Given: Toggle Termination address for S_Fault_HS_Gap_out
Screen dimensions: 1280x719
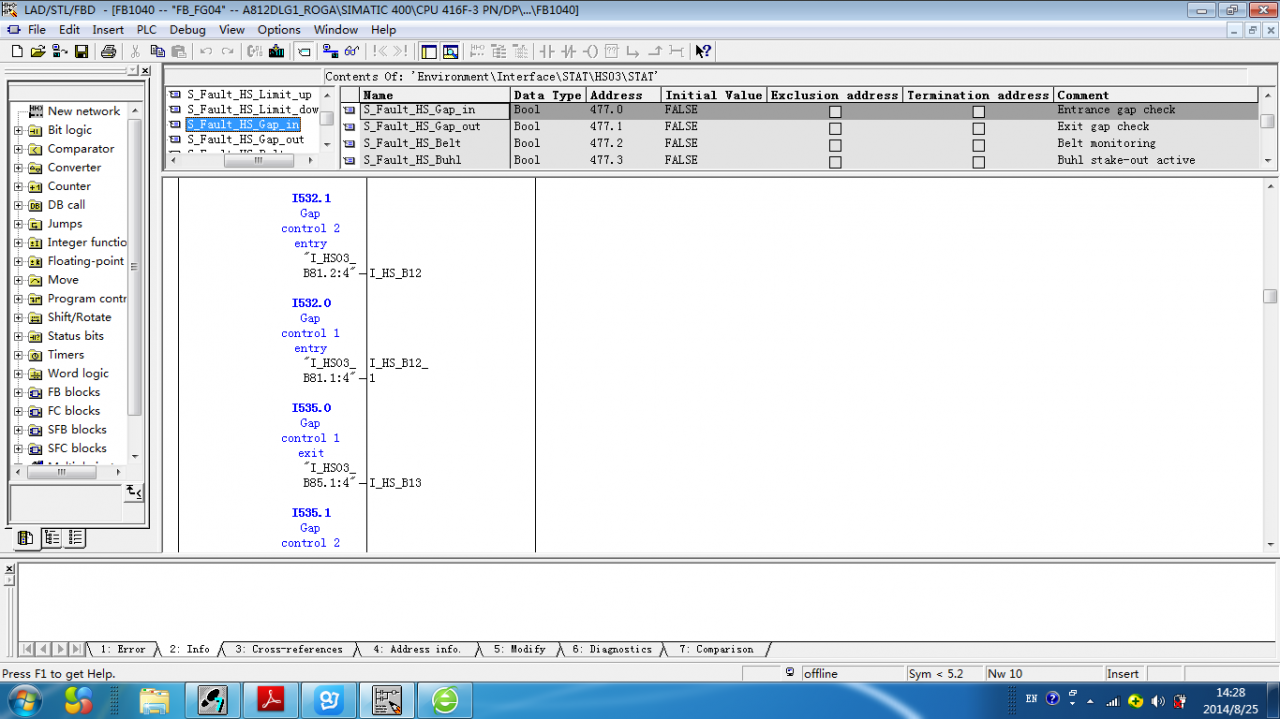Looking at the screenshot, I should point(978,128).
